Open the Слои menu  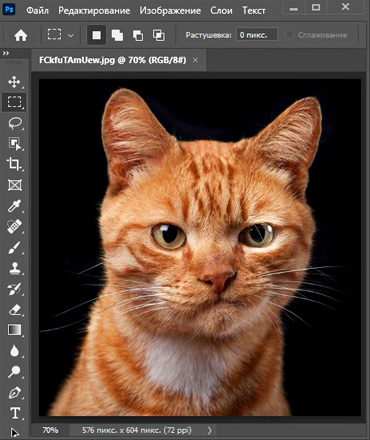[221, 11]
